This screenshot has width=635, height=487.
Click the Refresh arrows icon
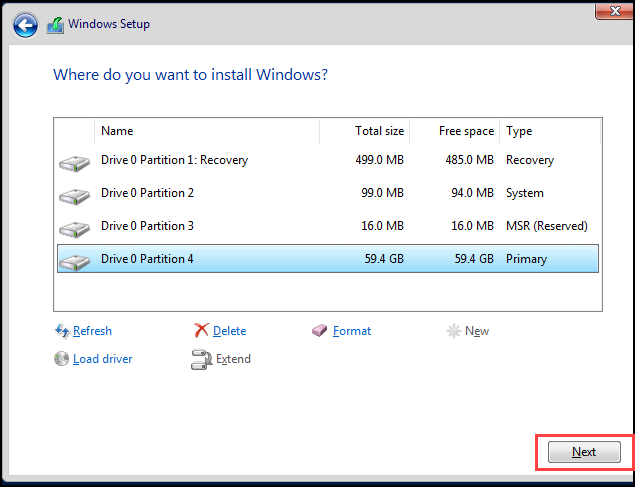point(62,331)
